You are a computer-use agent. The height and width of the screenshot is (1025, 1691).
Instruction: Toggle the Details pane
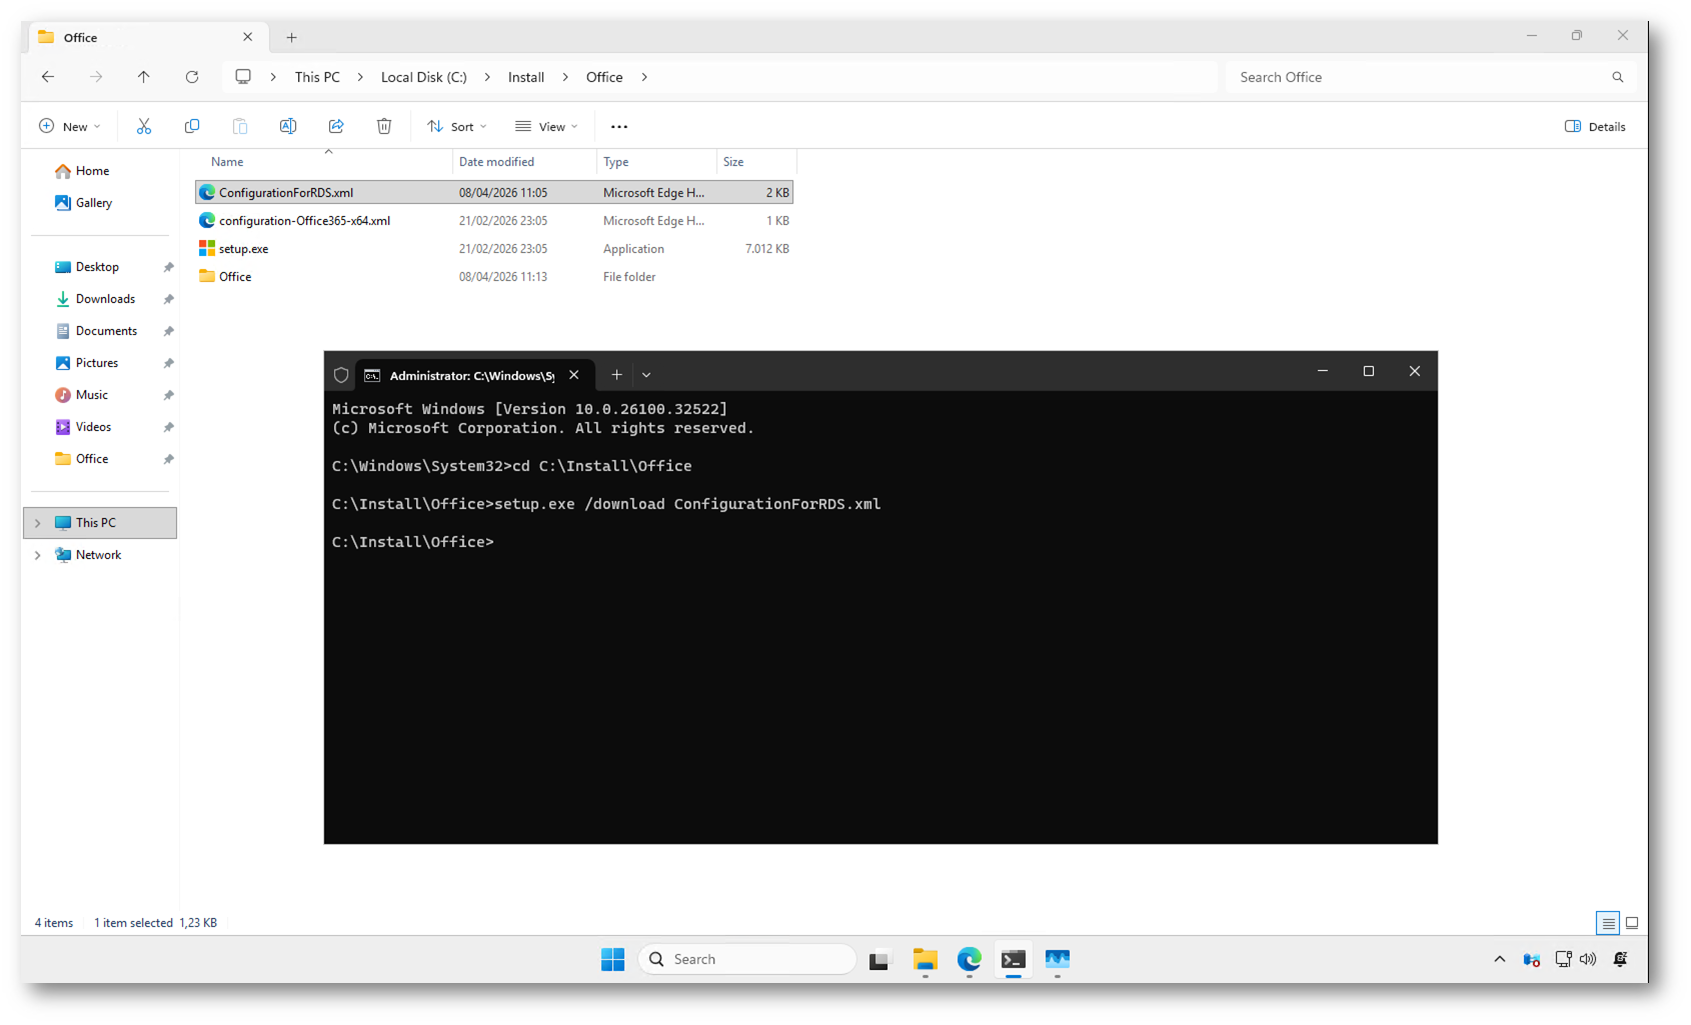pyautogui.click(x=1595, y=126)
